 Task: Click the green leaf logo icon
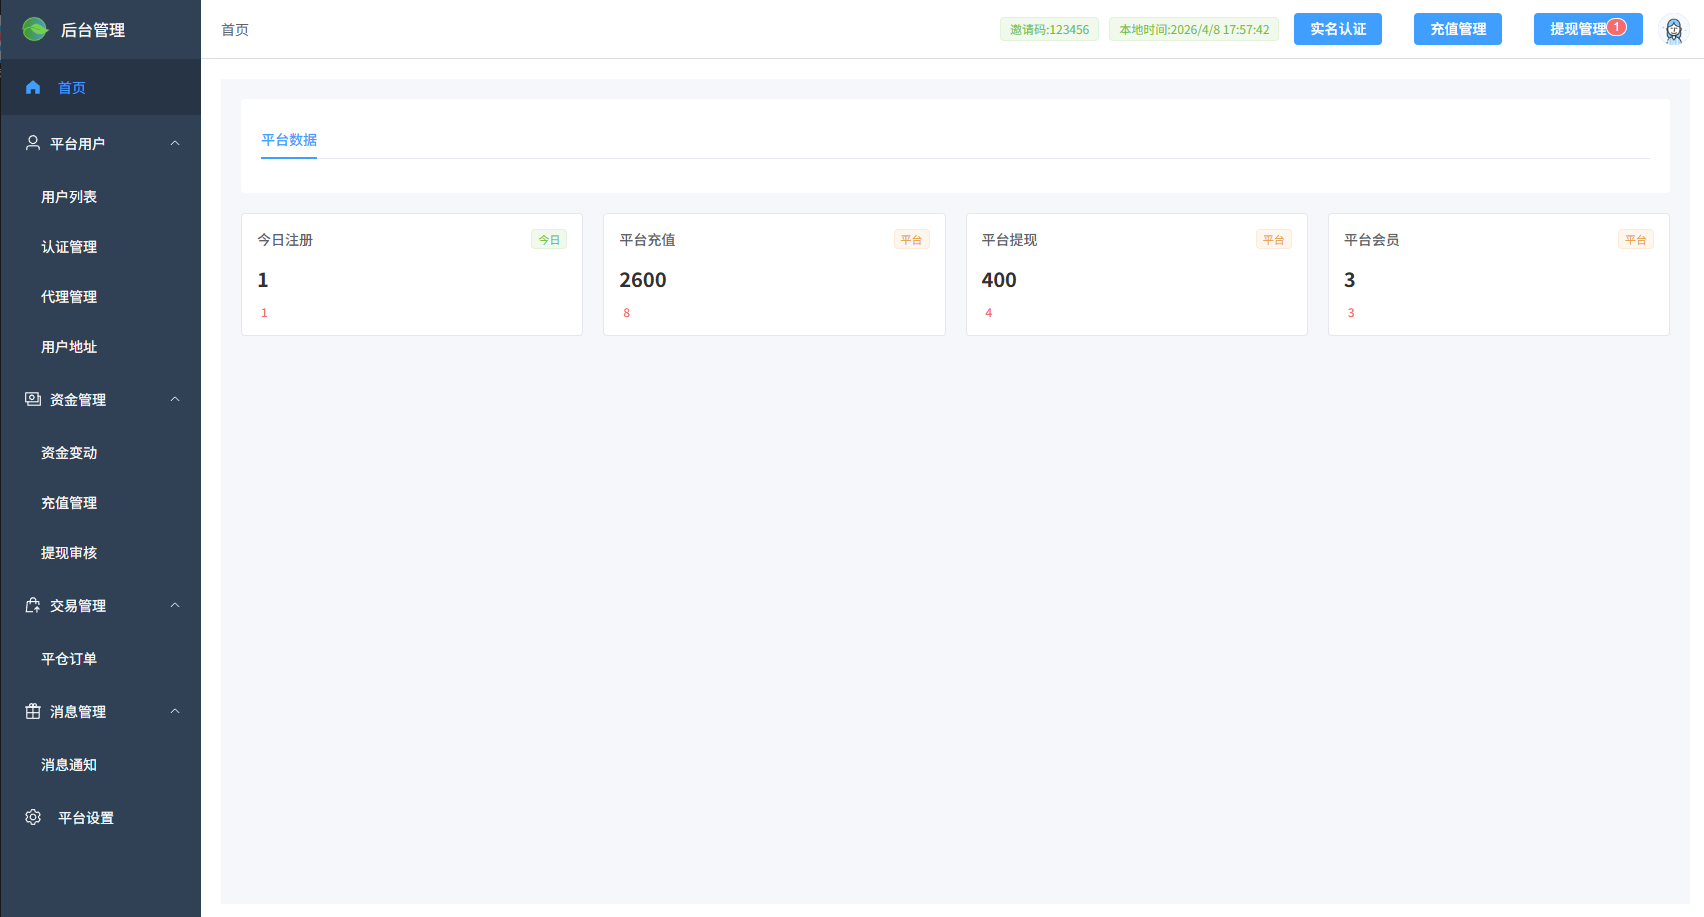(35, 30)
